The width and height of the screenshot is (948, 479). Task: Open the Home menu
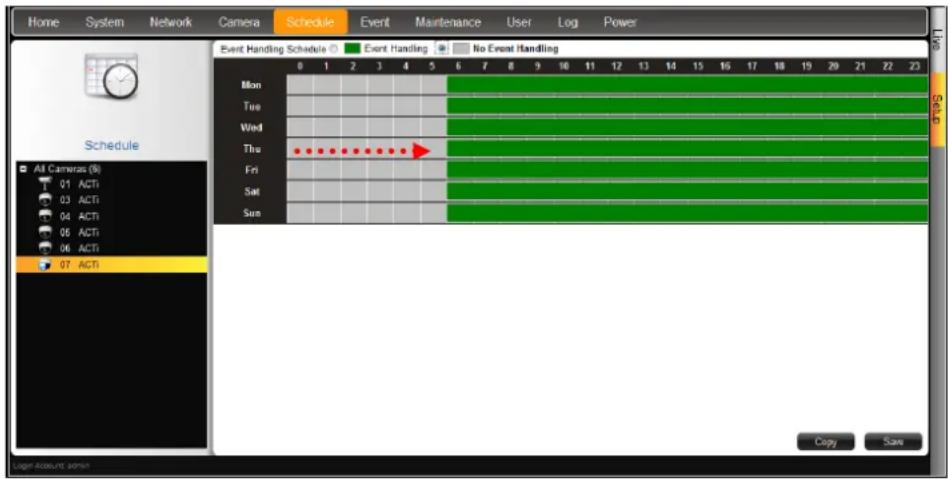[44, 22]
